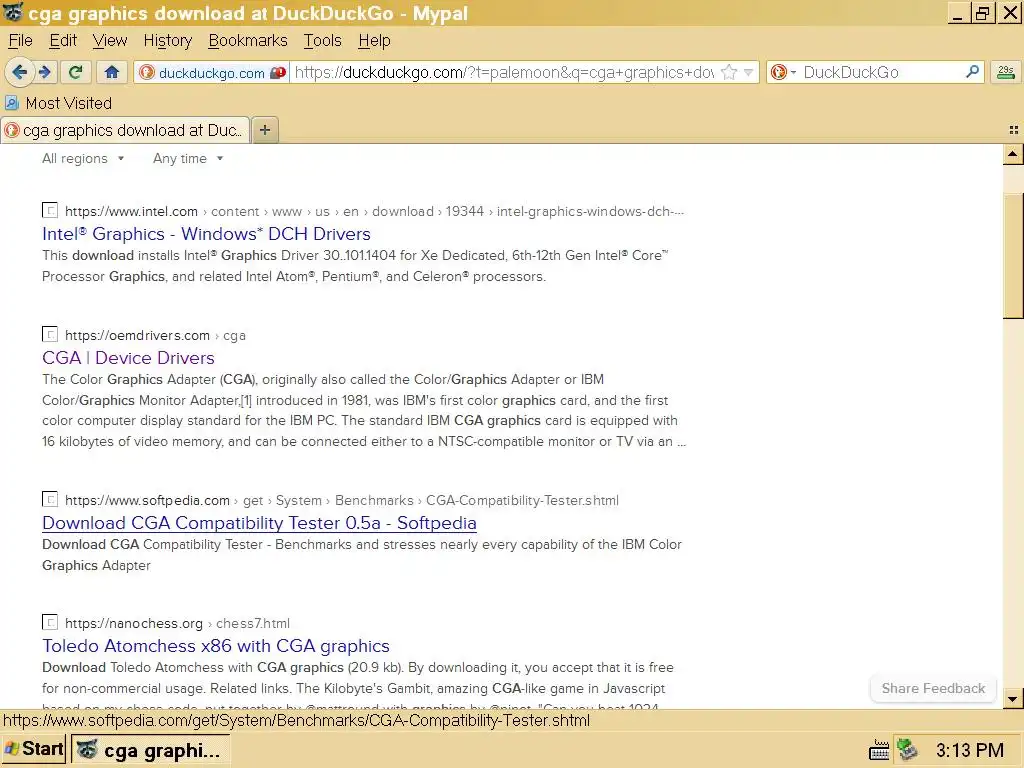Expand the All regions filter
The width and height of the screenshot is (1024, 768).
[x=83, y=158]
